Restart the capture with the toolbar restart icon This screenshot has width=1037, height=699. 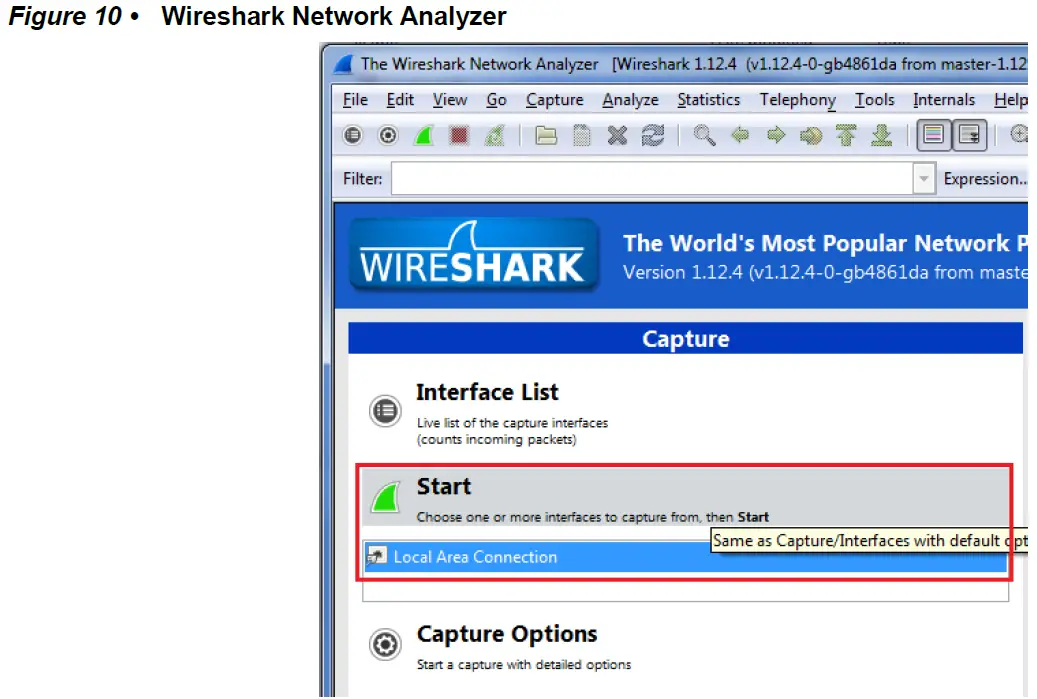coord(495,136)
